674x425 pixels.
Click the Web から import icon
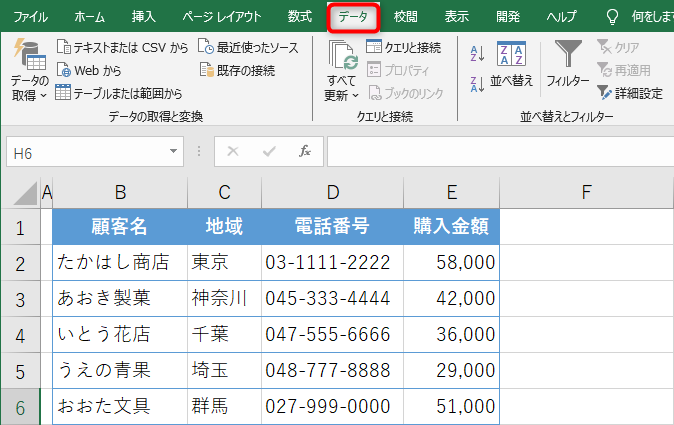point(64,70)
